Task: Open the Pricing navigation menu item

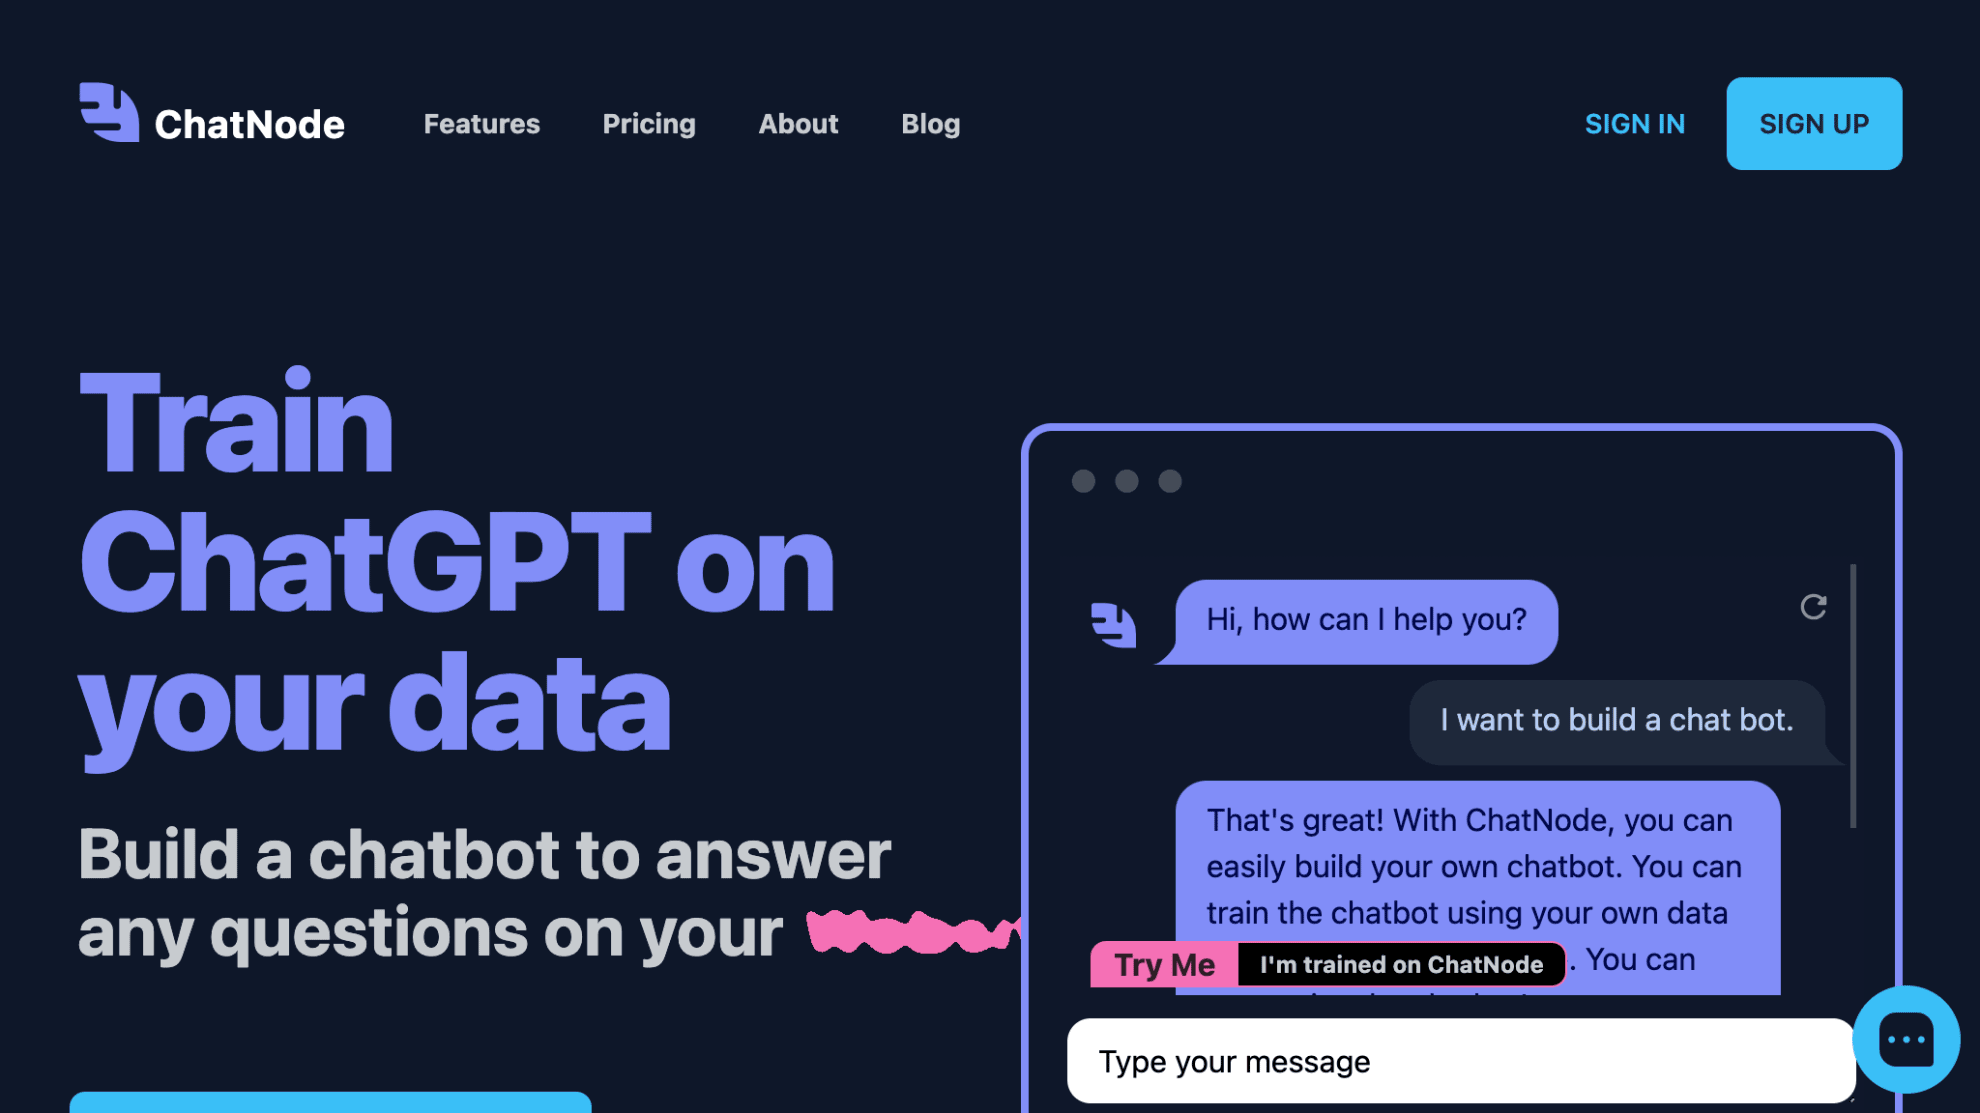Action: [x=649, y=124]
